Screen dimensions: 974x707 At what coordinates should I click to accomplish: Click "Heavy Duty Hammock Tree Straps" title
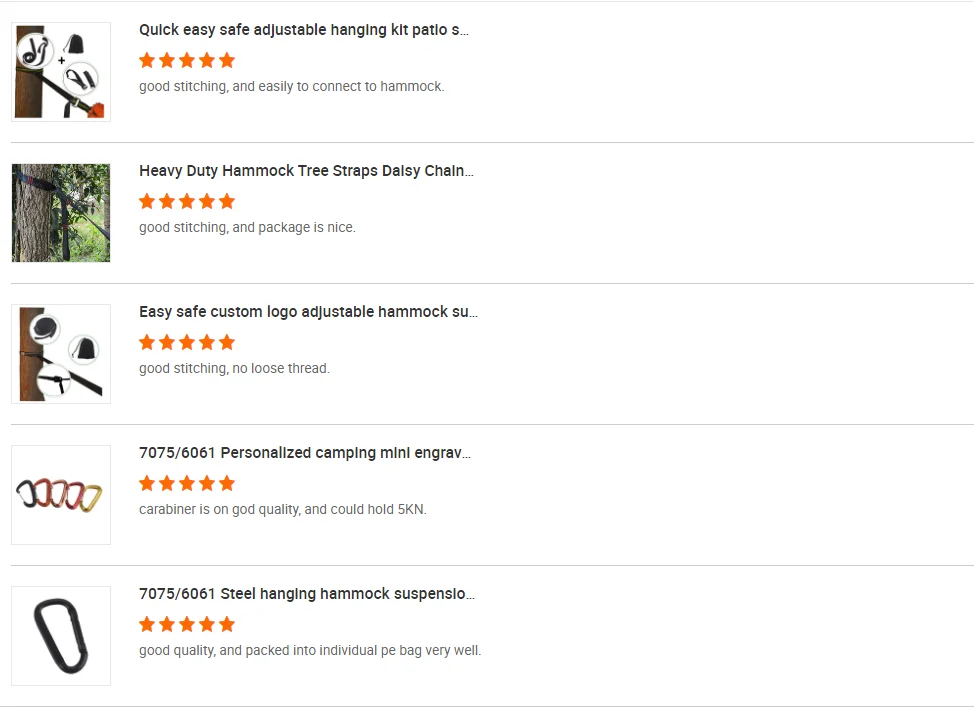306,171
